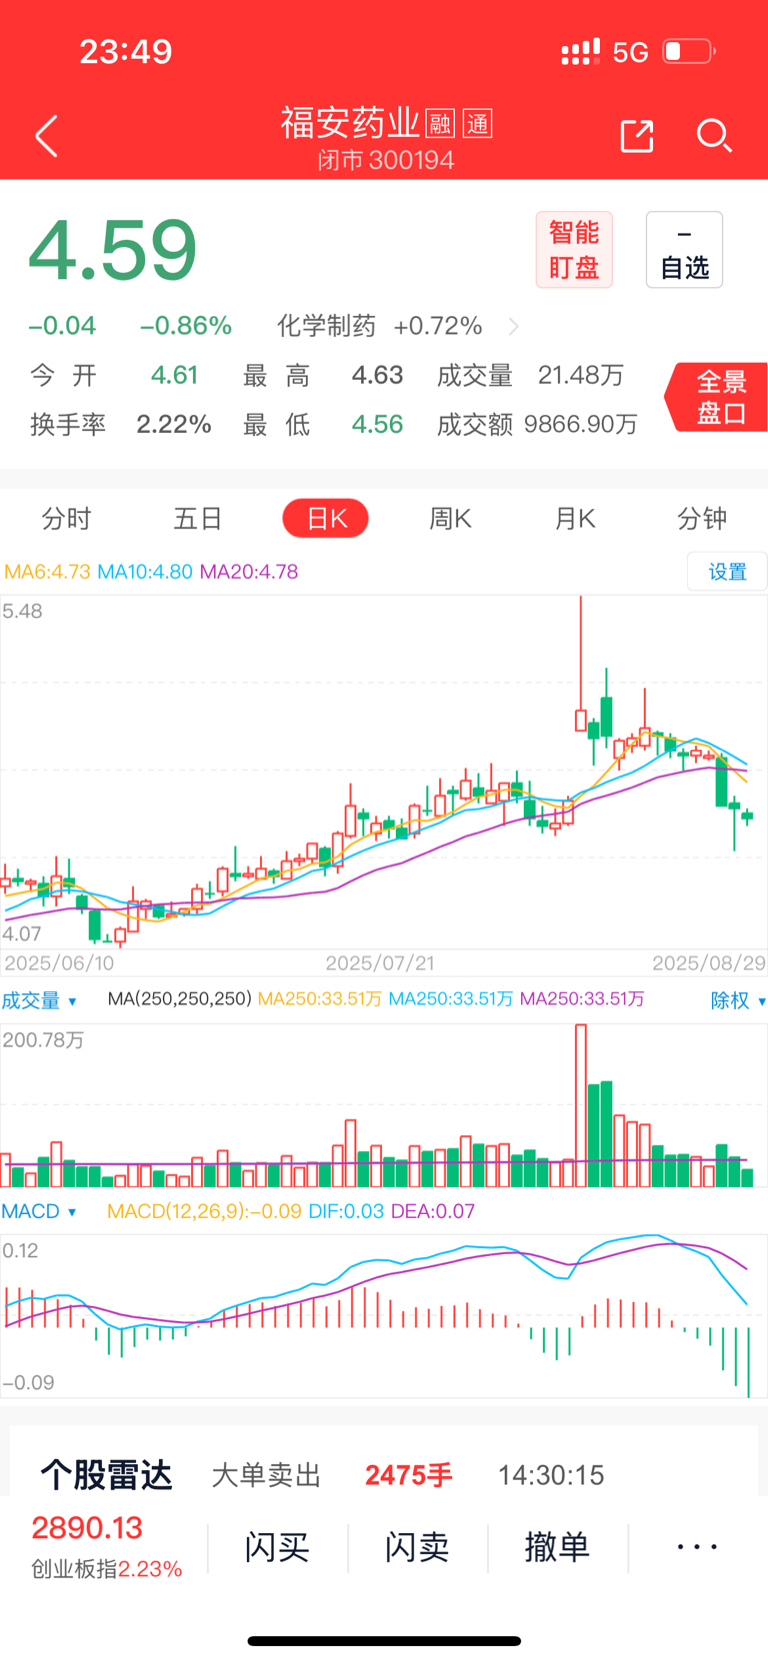Tap the MA6:4.73 indicator label
Image resolution: width=768 pixels, height=1663 pixels.
47,572
